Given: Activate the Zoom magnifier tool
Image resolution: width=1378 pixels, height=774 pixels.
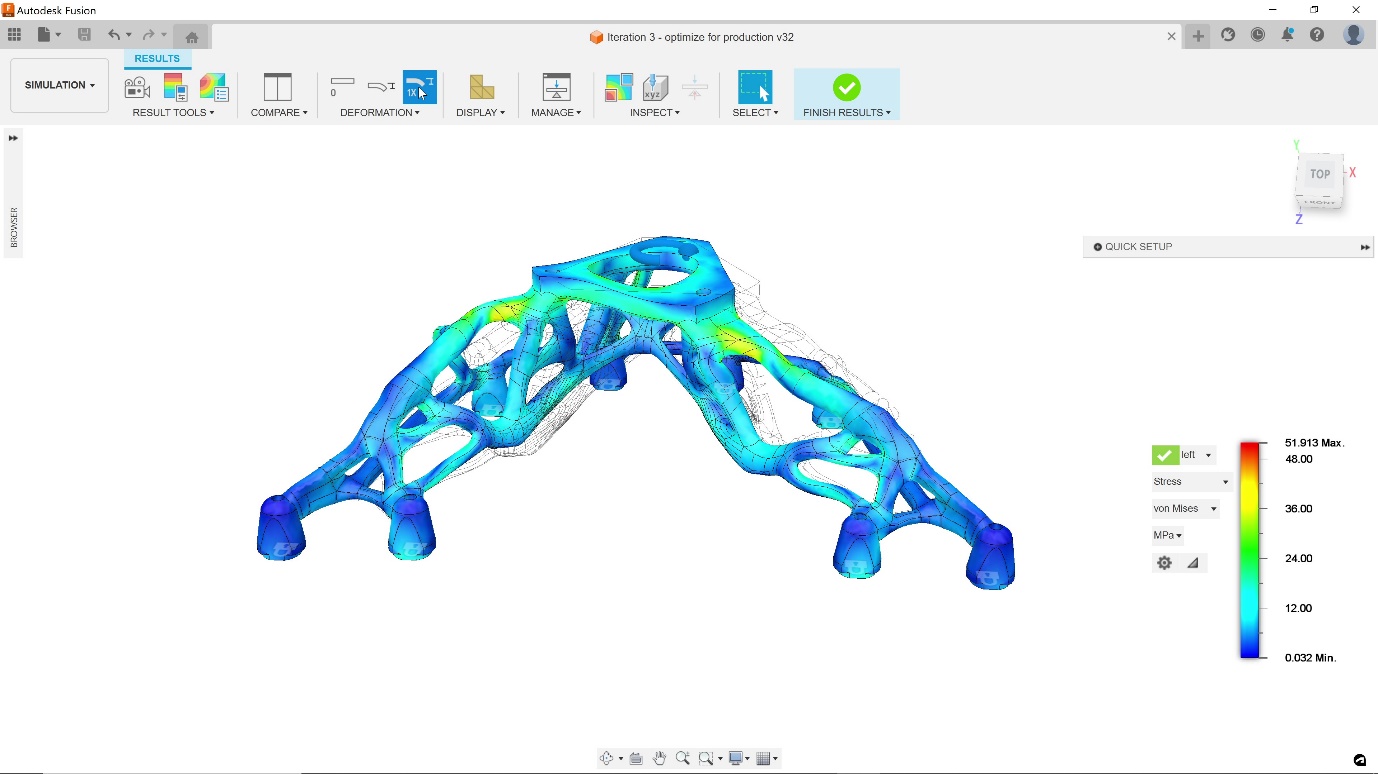Looking at the screenshot, I should 683,758.
